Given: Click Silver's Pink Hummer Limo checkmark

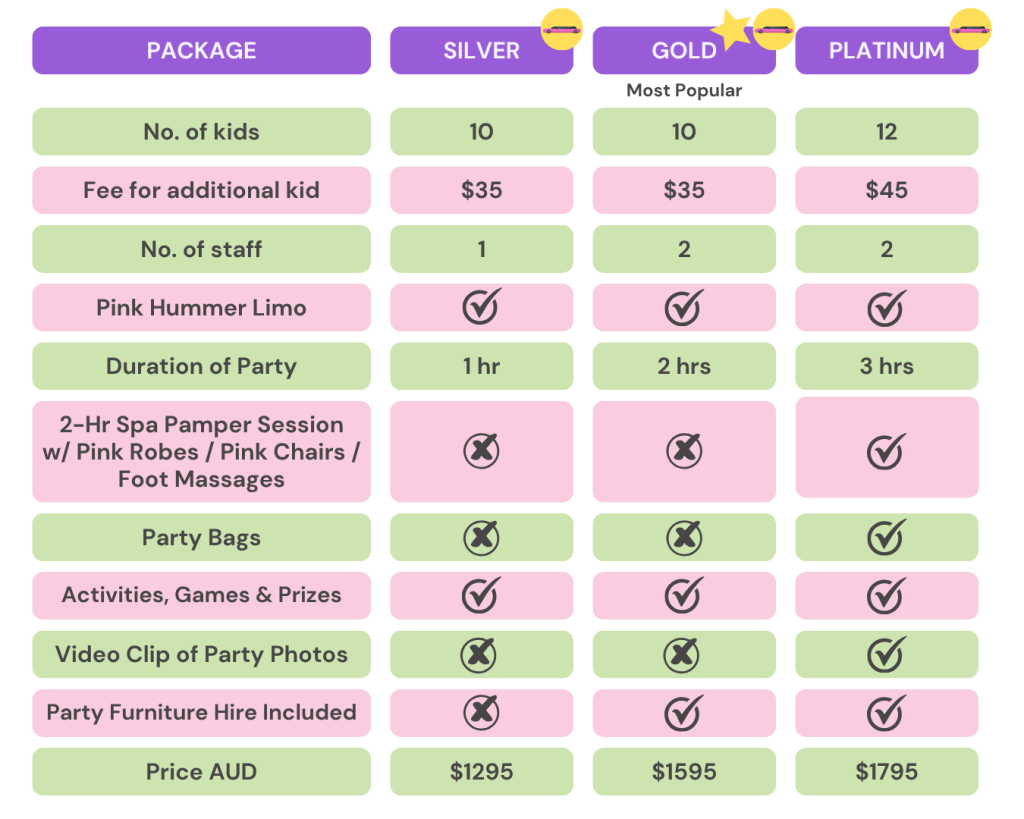Looking at the screenshot, I should tap(481, 307).
